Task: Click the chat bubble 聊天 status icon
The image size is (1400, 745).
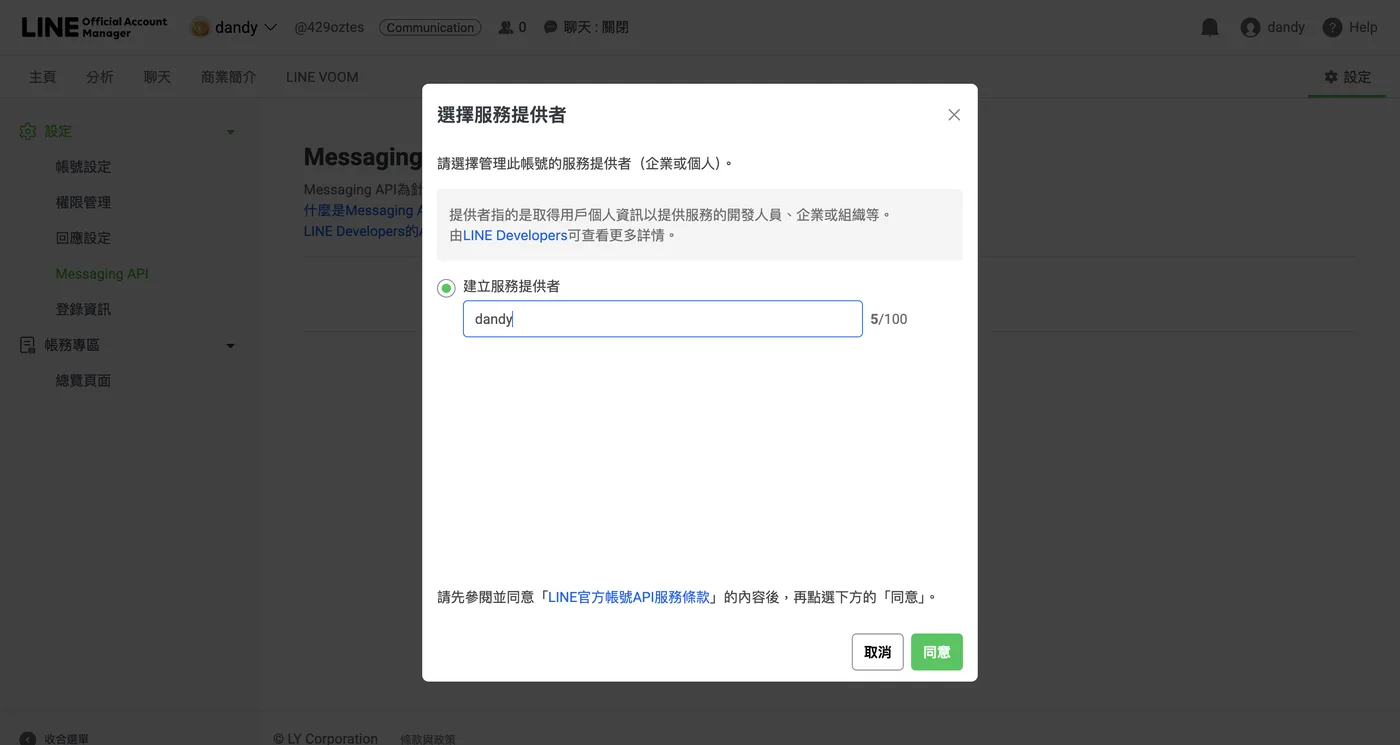Action: [x=550, y=28]
